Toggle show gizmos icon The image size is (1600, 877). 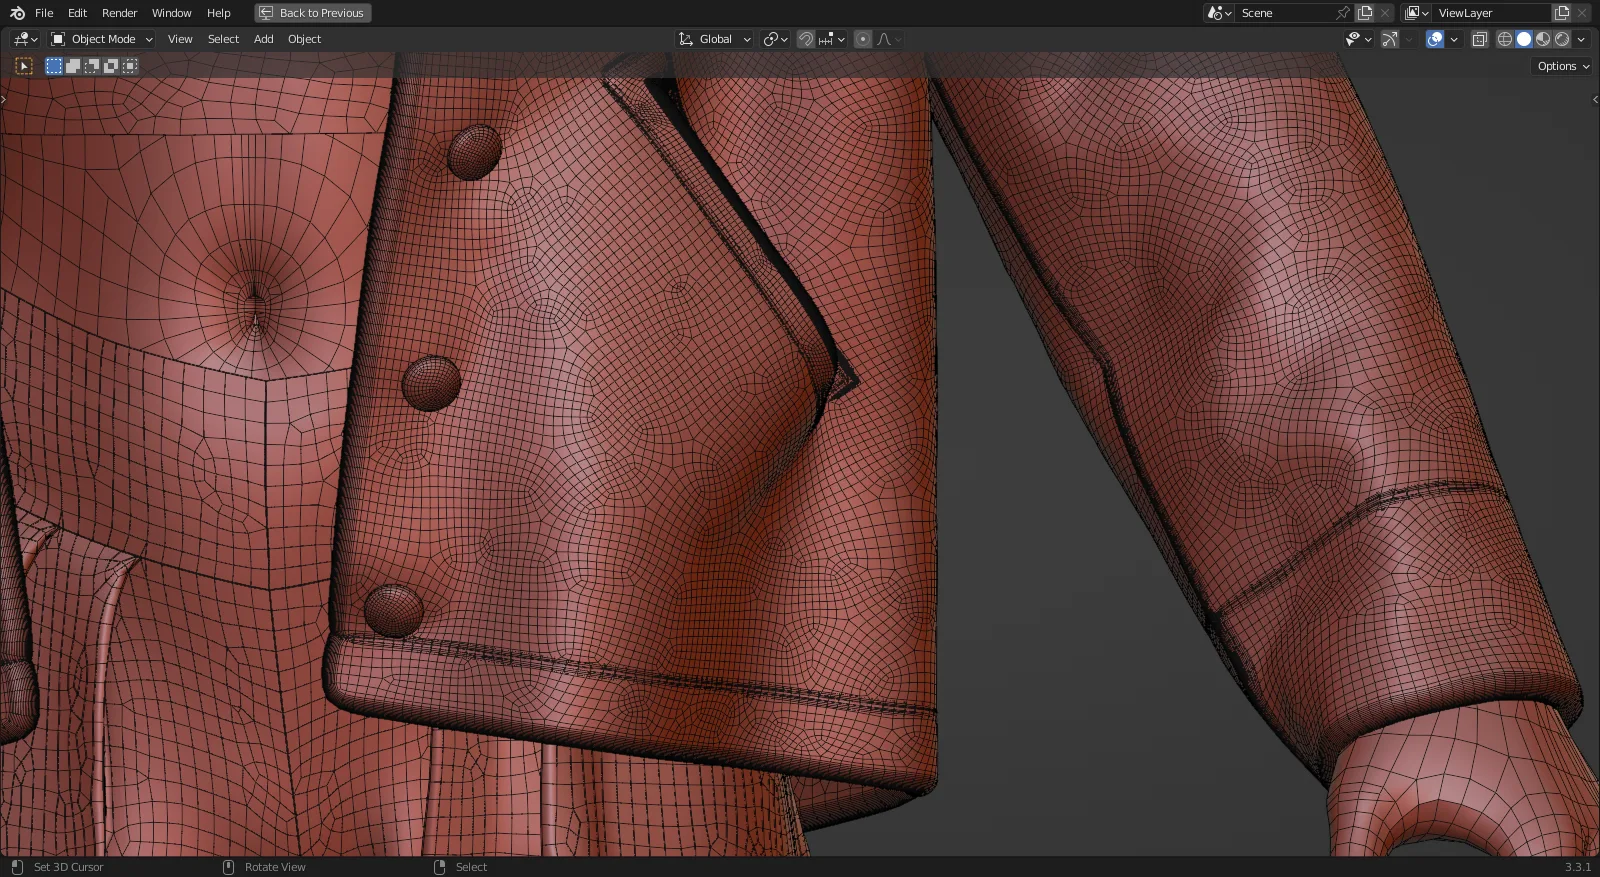pos(1390,39)
